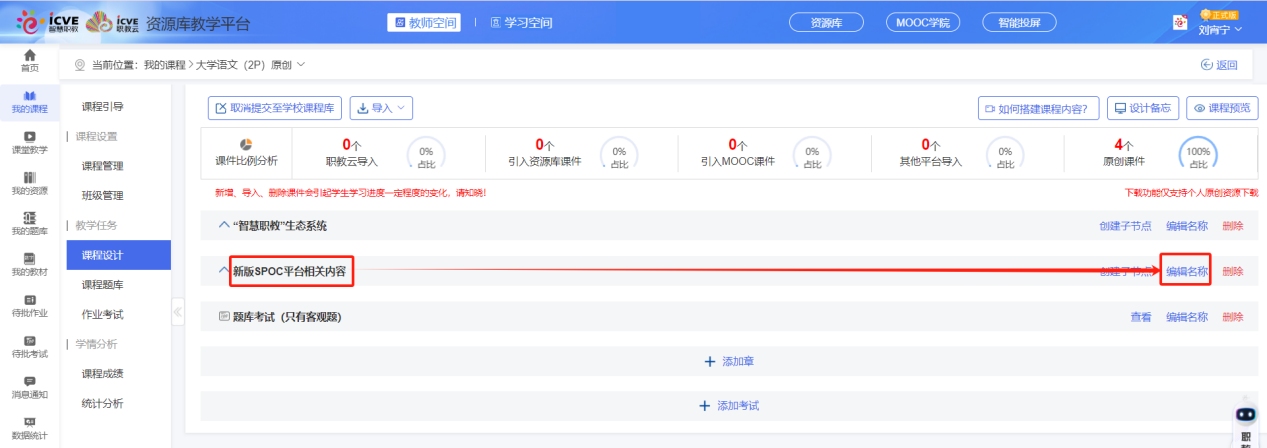
Task: Click the 首页 home icon in sidebar
Action: coord(30,55)
